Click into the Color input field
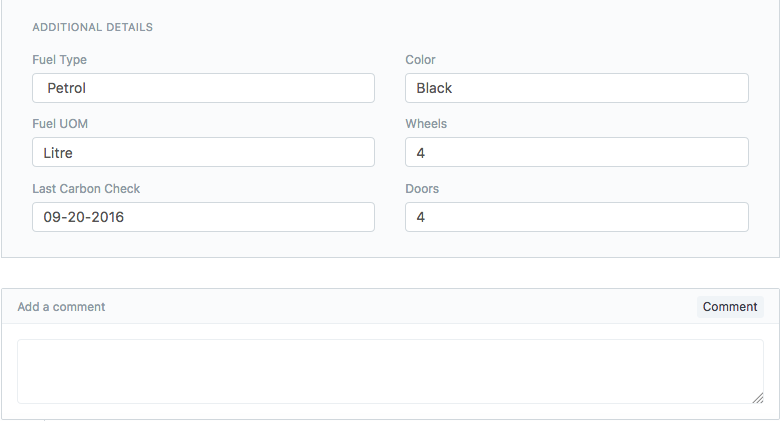The width and height of the screenshot is (780, 421). click(x=576, y=88)
